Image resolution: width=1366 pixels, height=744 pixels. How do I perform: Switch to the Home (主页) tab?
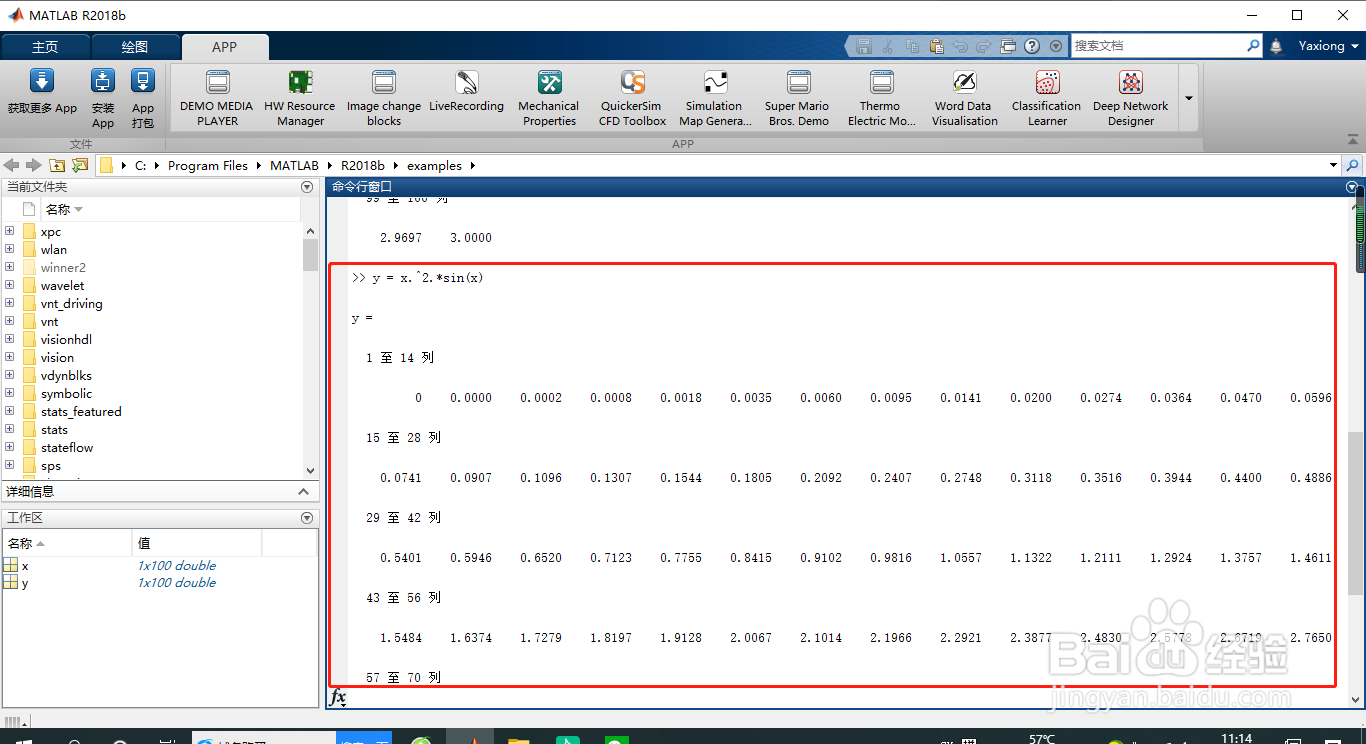click(45, 47)
